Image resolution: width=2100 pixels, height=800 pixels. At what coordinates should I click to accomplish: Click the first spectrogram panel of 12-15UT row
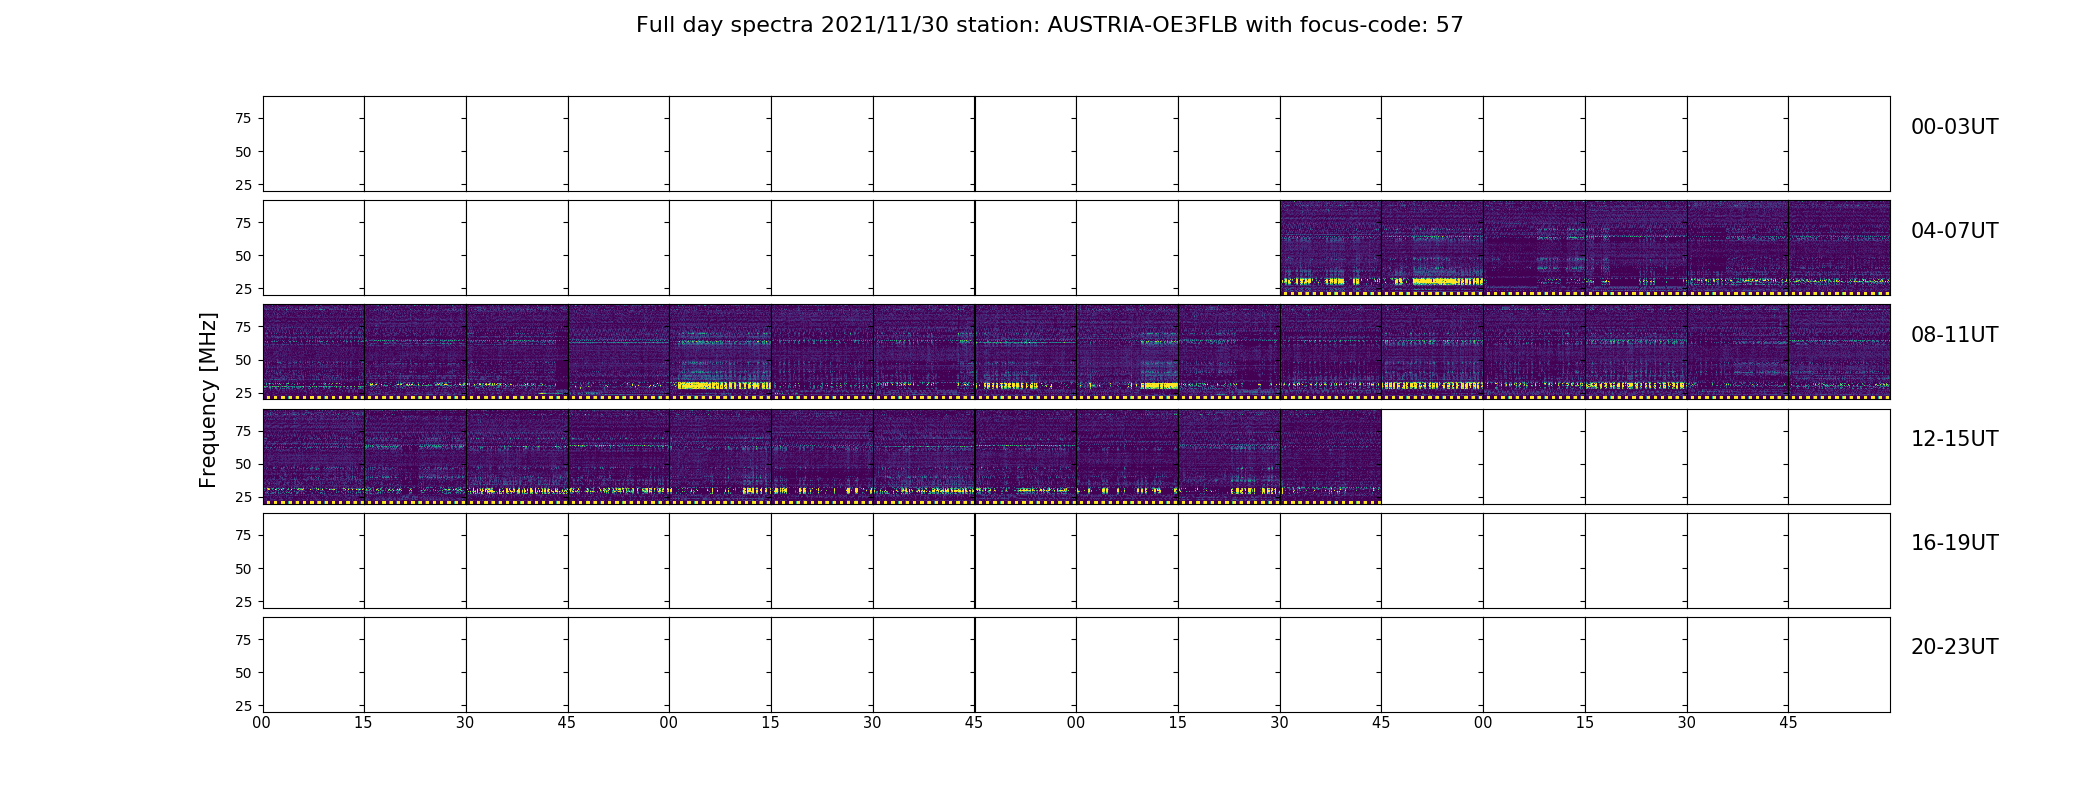tap(313, 456)
